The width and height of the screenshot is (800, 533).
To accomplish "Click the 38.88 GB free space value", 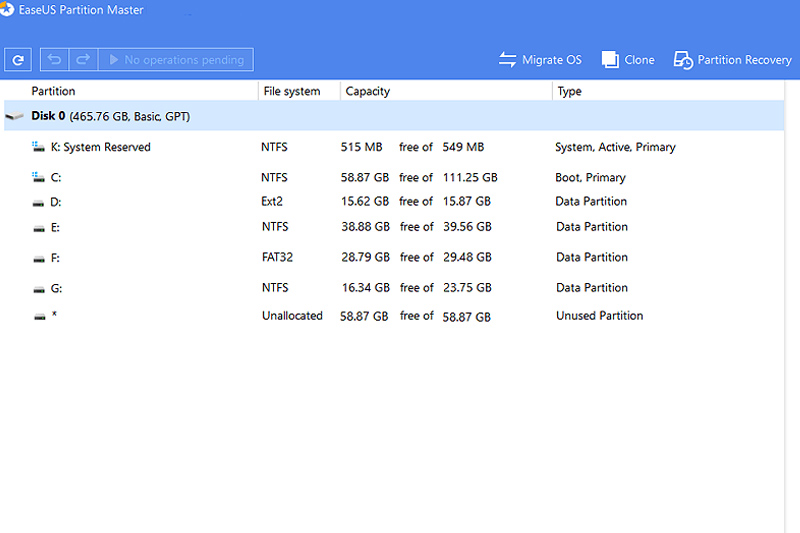I will [x=365, y=226].
